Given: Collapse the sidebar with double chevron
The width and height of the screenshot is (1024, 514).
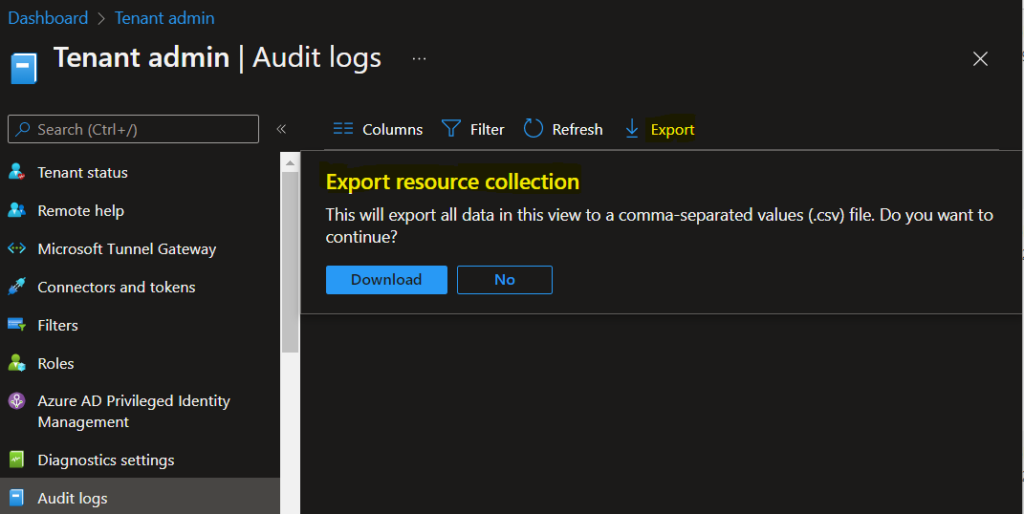Looking at the screenshot, I should 281,129.
